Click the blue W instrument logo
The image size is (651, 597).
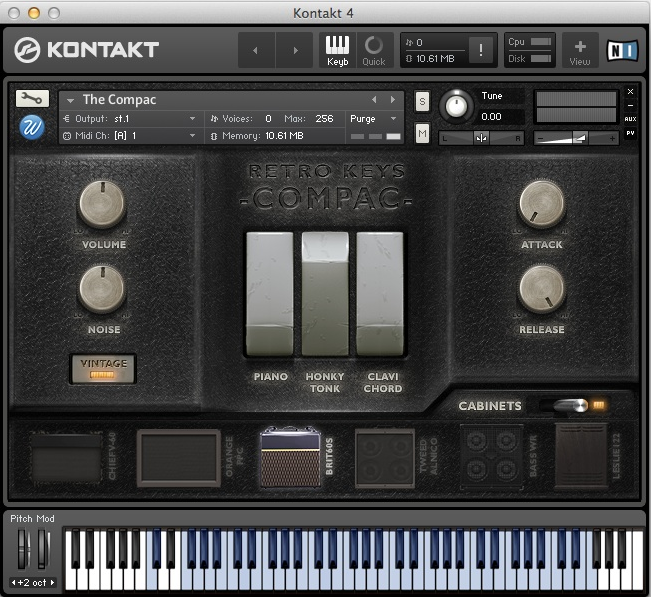pyautogui.click(x=32, y=127)
